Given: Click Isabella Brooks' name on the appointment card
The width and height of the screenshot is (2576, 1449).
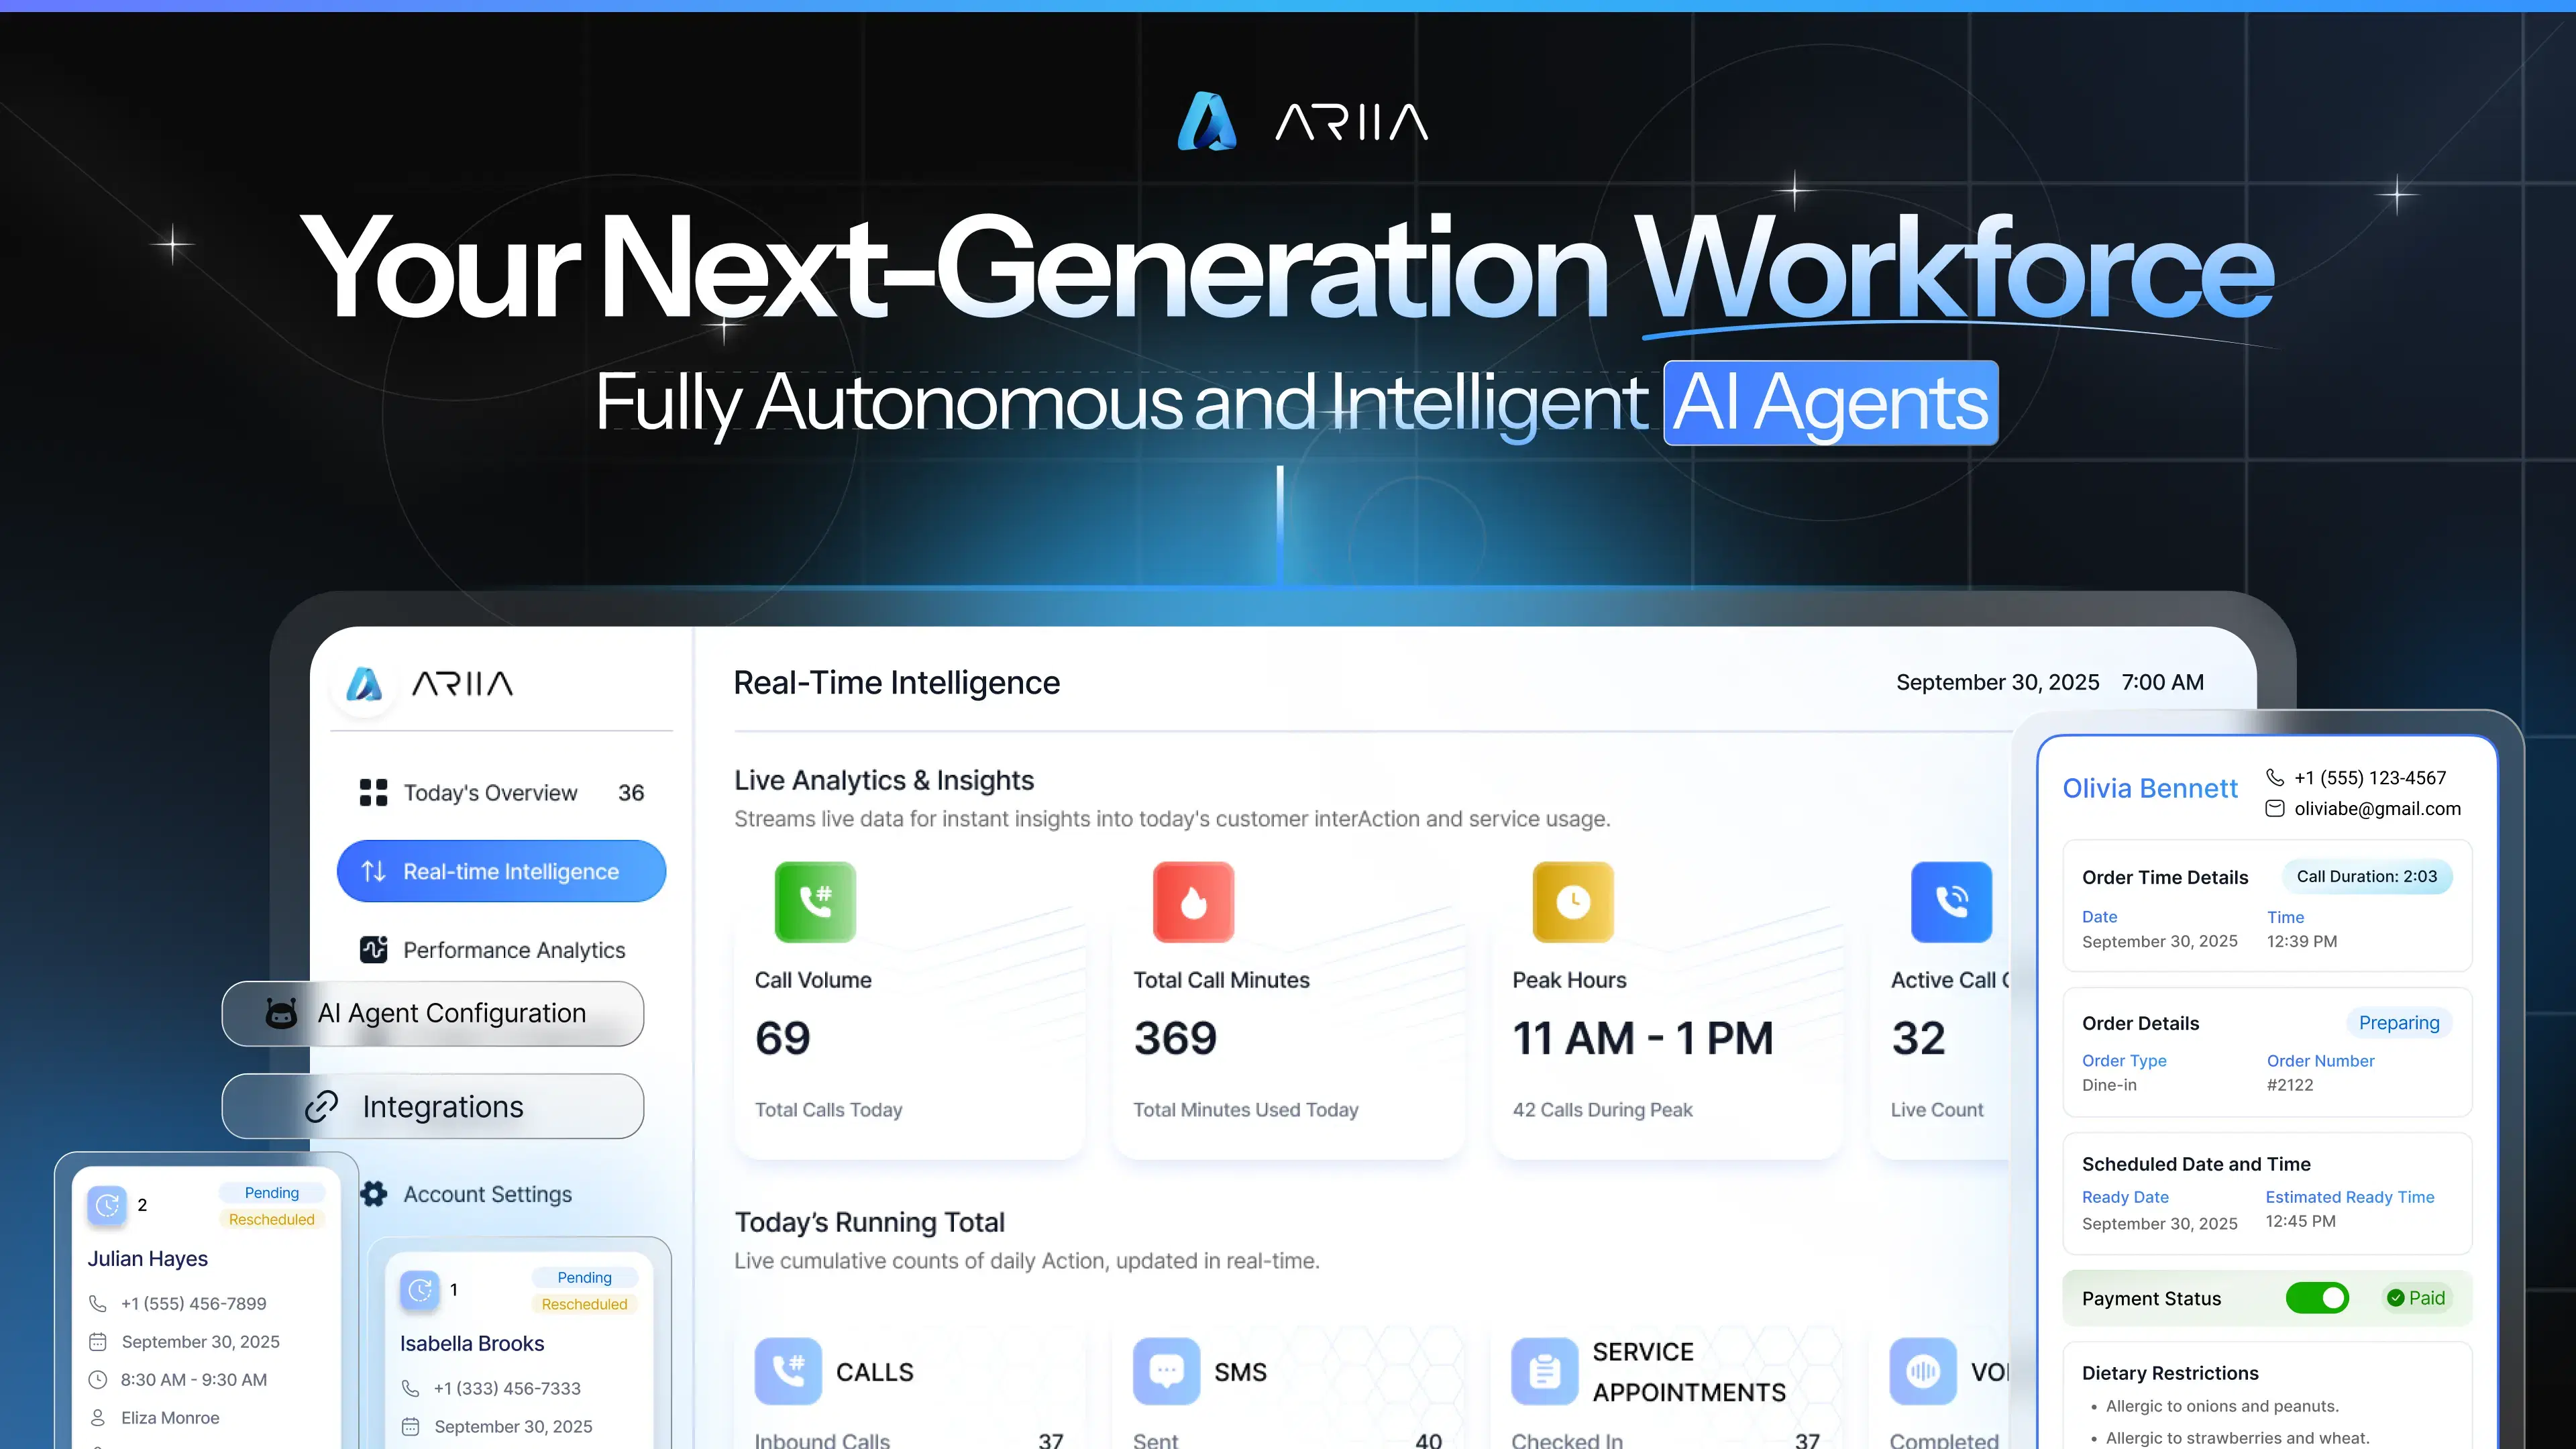Looking at the screenshot, I should [x=472, y=1344].
